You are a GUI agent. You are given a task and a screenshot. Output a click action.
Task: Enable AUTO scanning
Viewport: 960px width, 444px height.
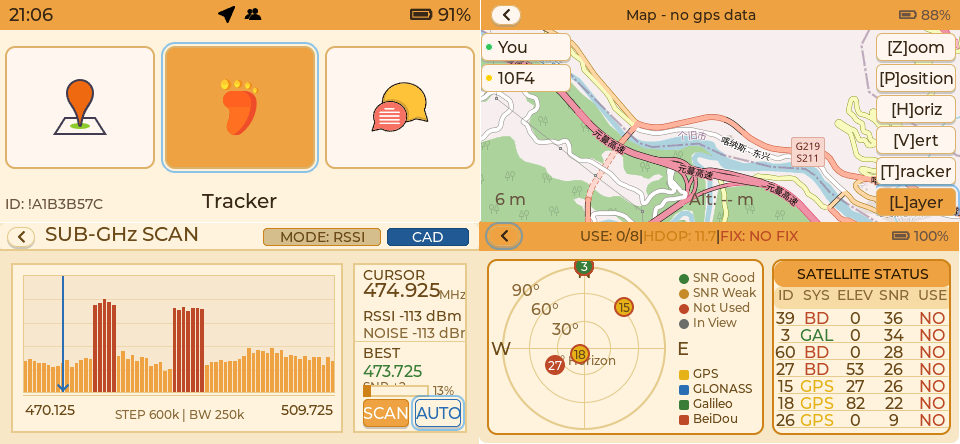click(438, 413)
